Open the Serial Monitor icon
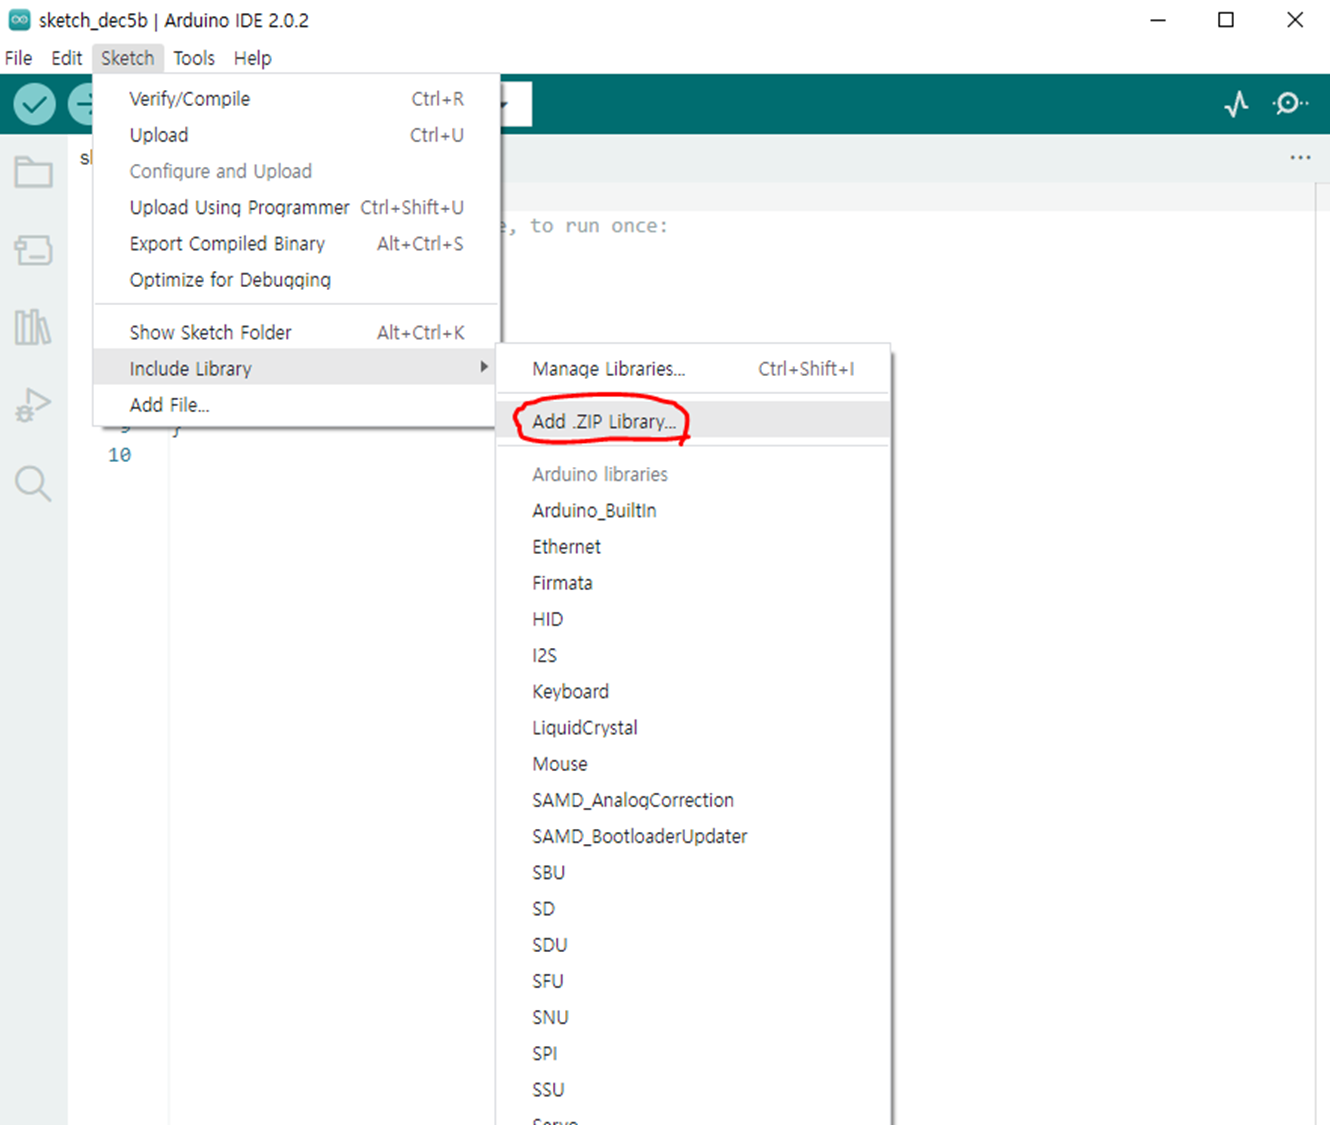This screenshot has height=1125, width=1330. click(x=1290, y=104)
